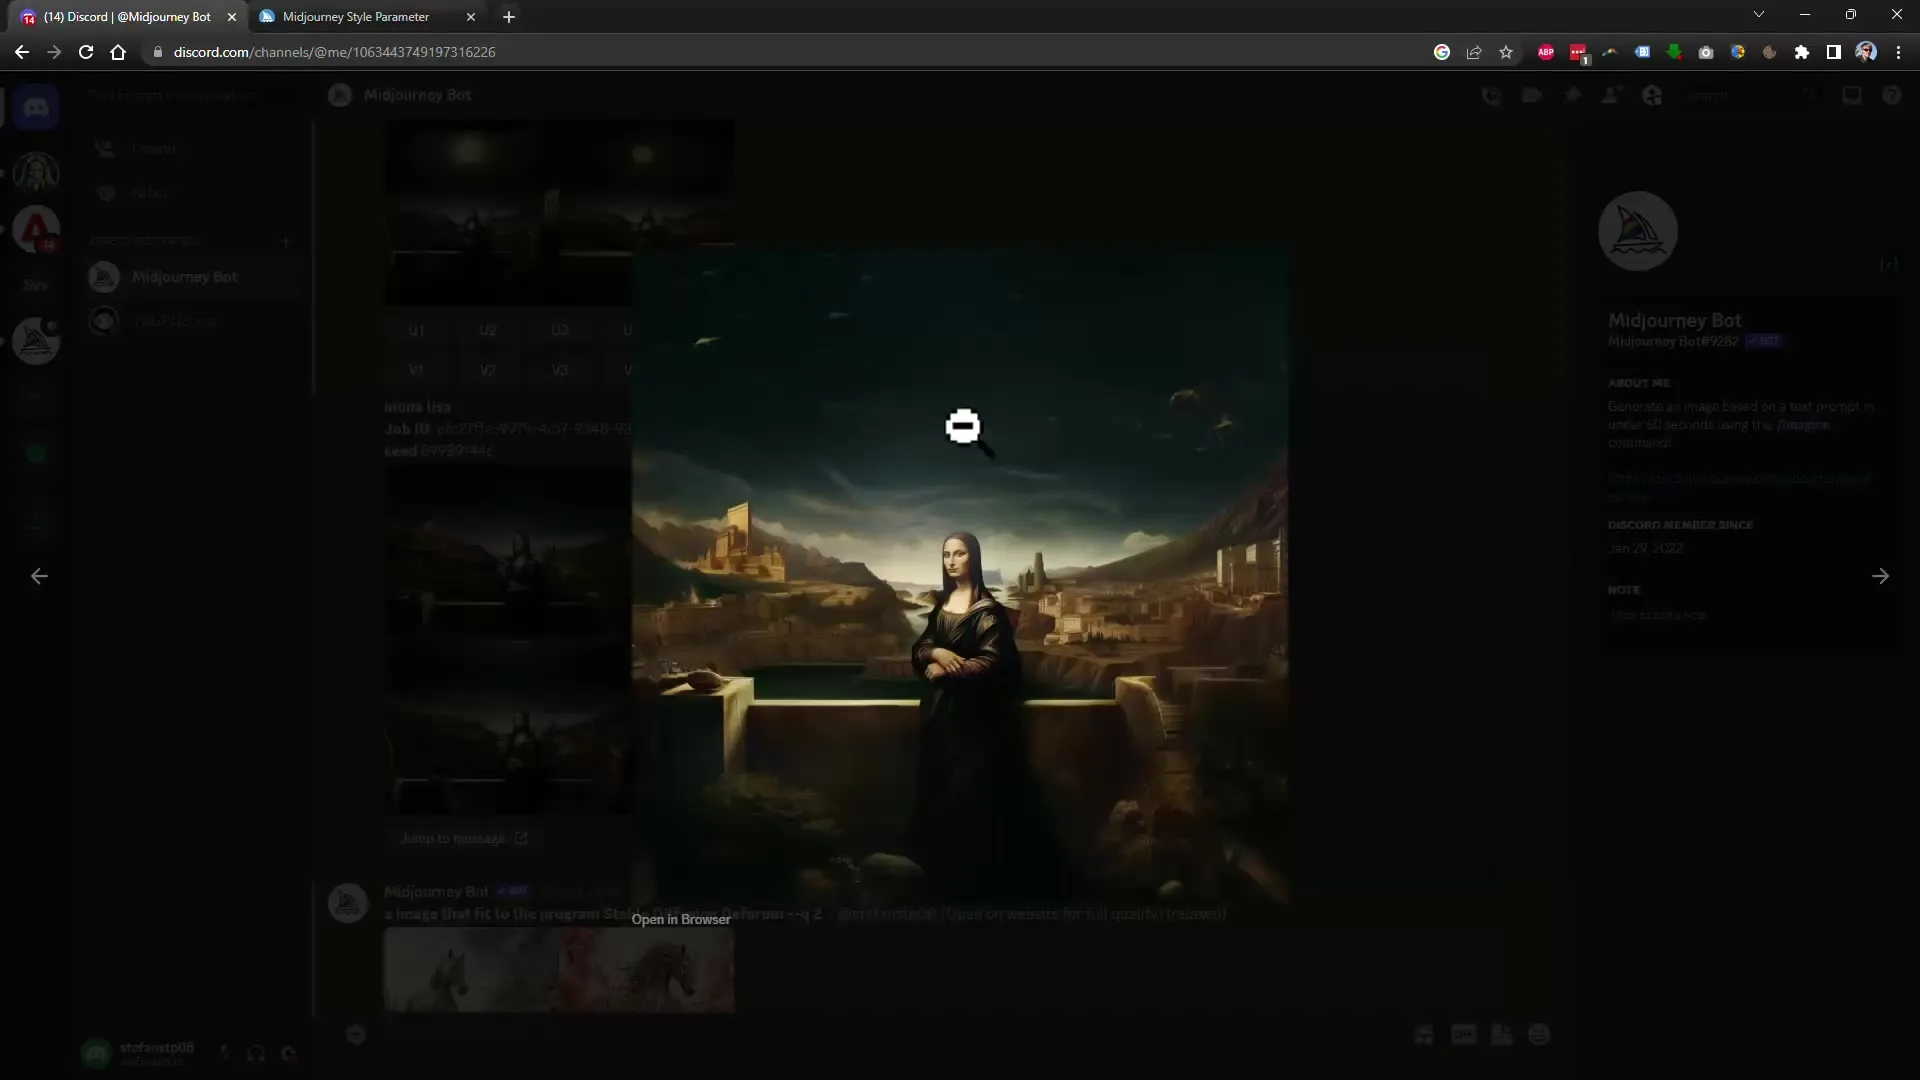The height and width of the screenshot is (1080, 1920).
Task: Toggle the browser side panel
Action: coord(1834,52)
